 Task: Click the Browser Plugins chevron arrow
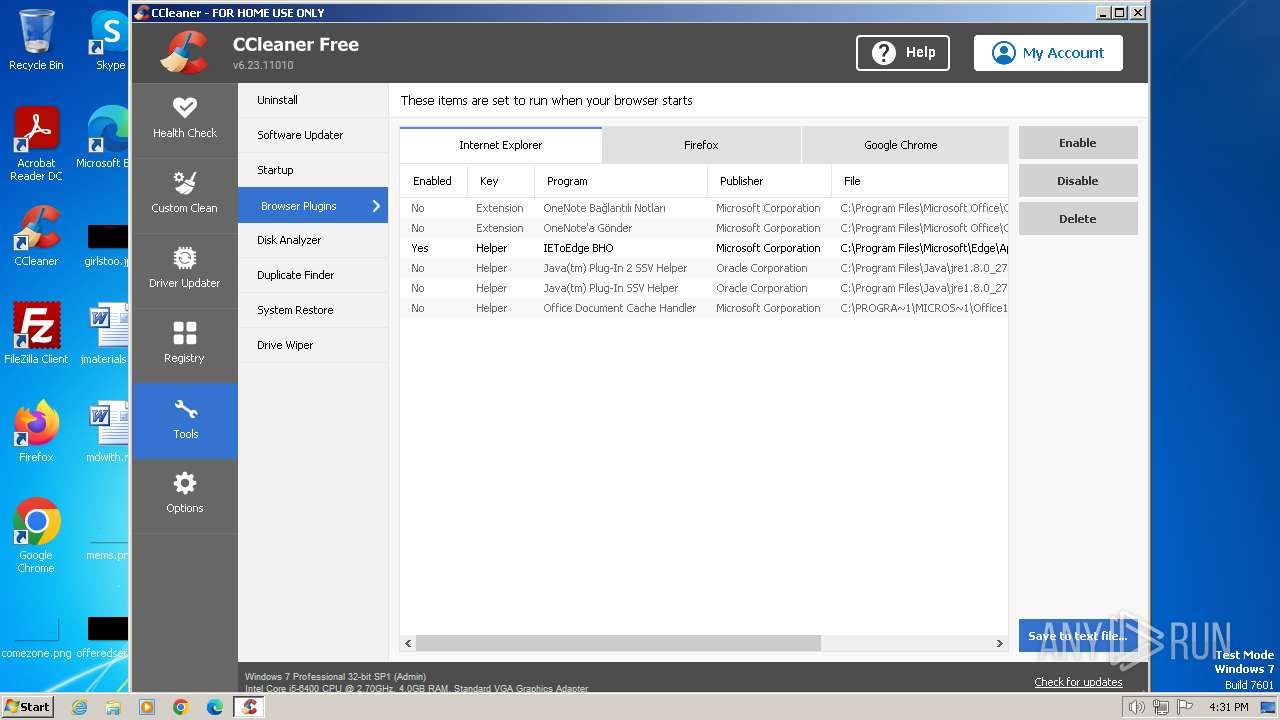pyautogui.click(x=377, y=206)
